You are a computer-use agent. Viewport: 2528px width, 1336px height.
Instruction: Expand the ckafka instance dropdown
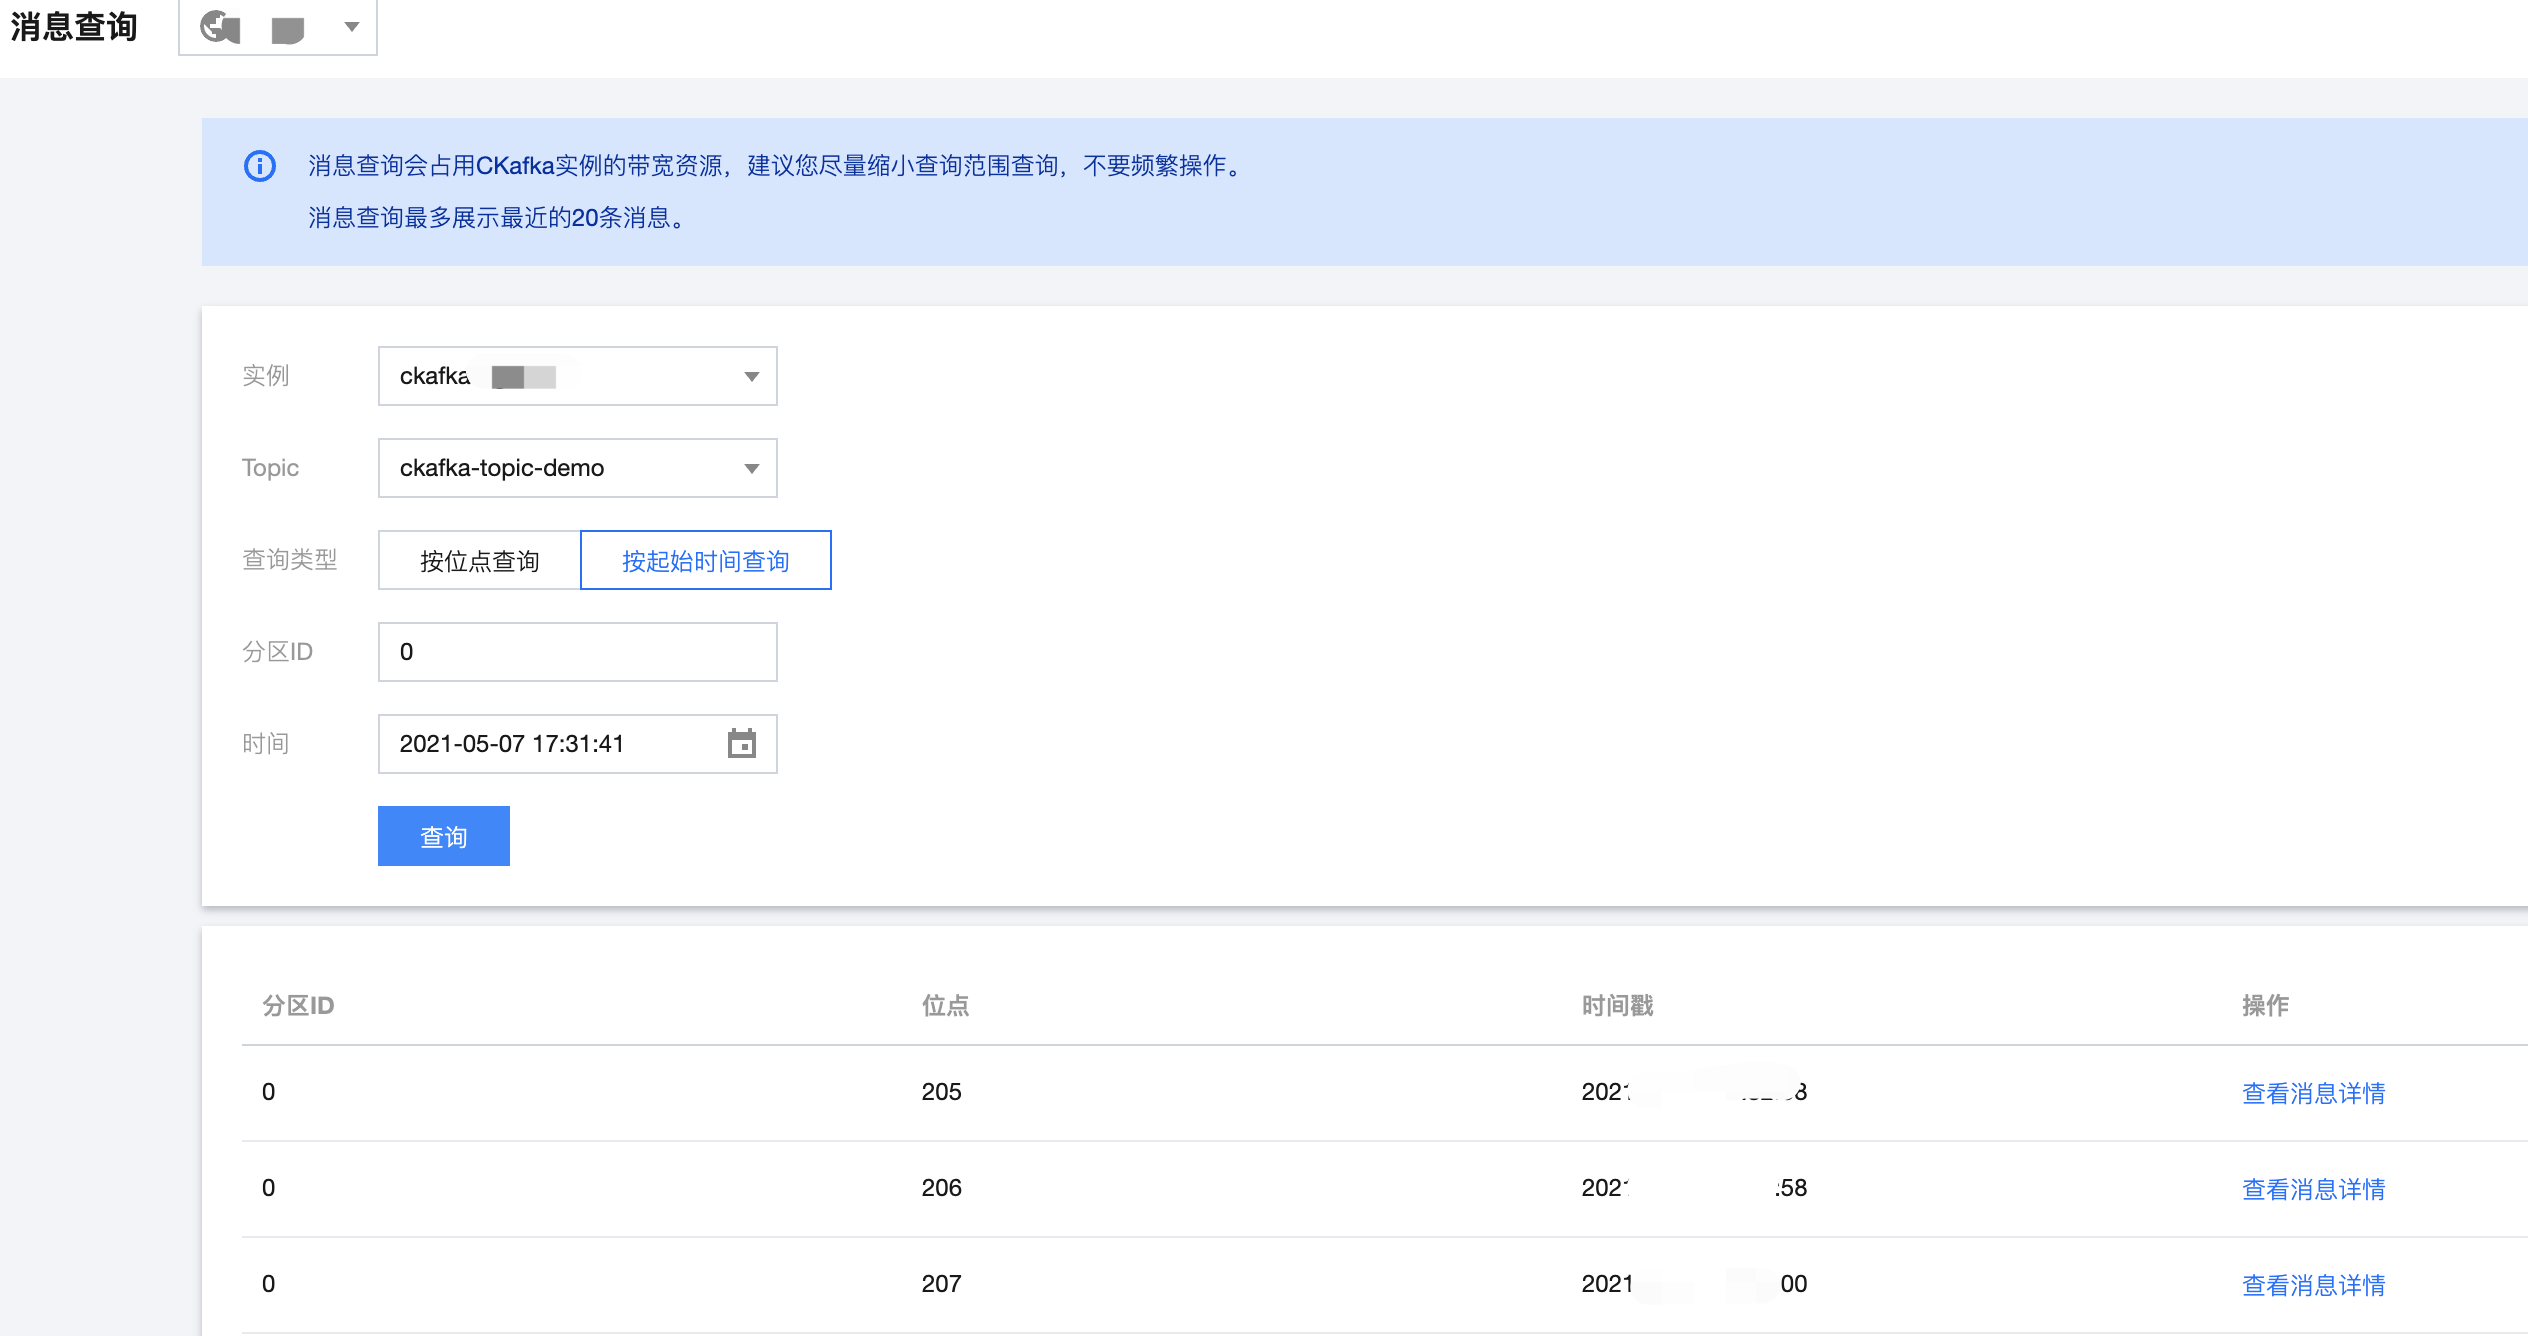577,376
